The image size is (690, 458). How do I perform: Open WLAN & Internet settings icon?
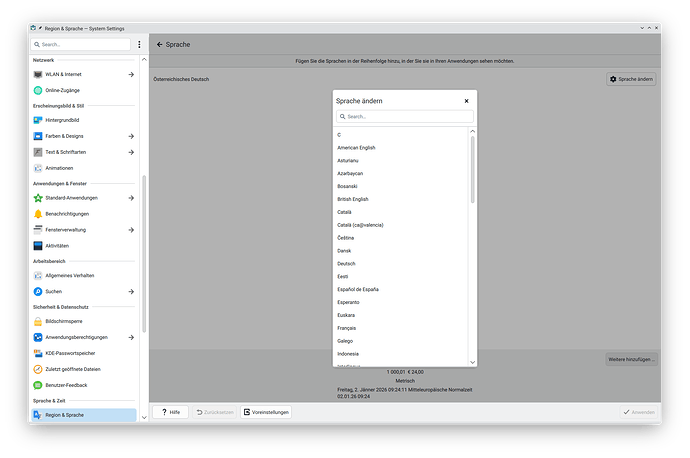38,74
